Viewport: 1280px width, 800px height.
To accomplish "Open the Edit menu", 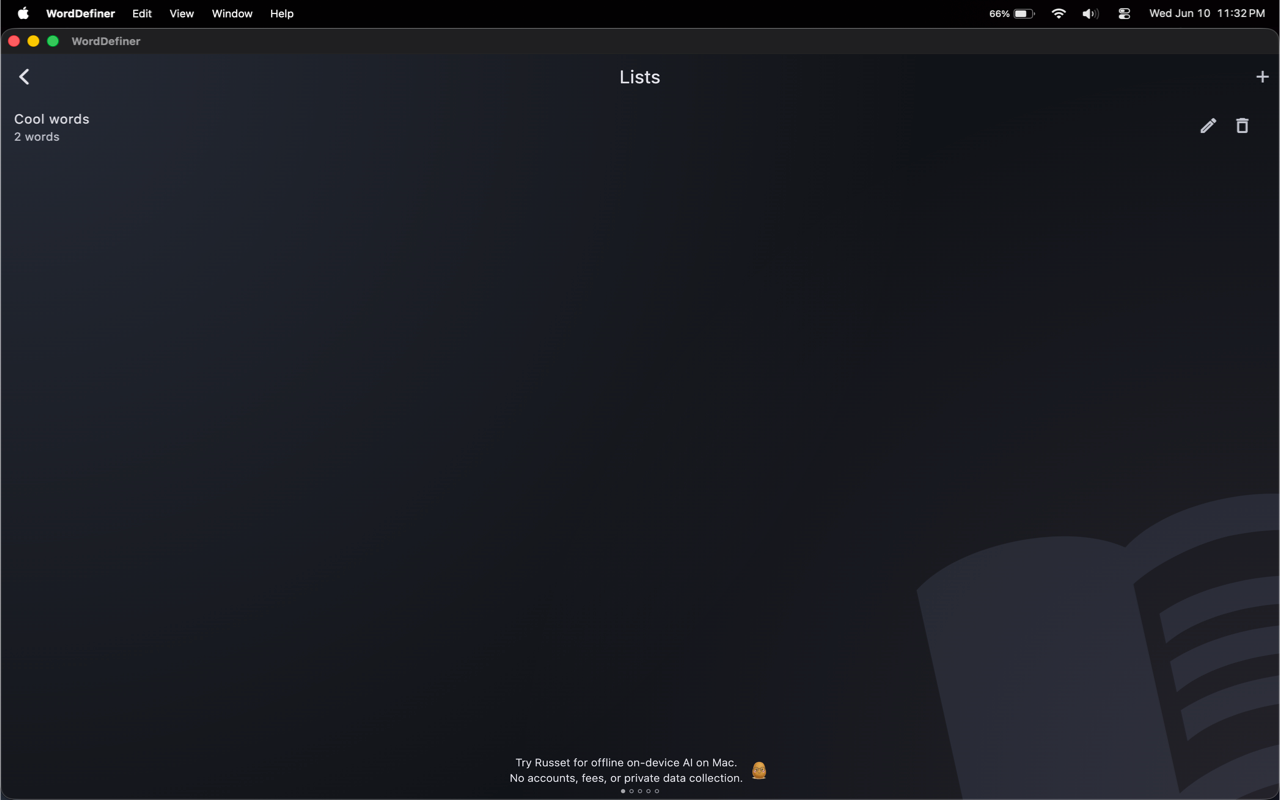I will 142,13.
